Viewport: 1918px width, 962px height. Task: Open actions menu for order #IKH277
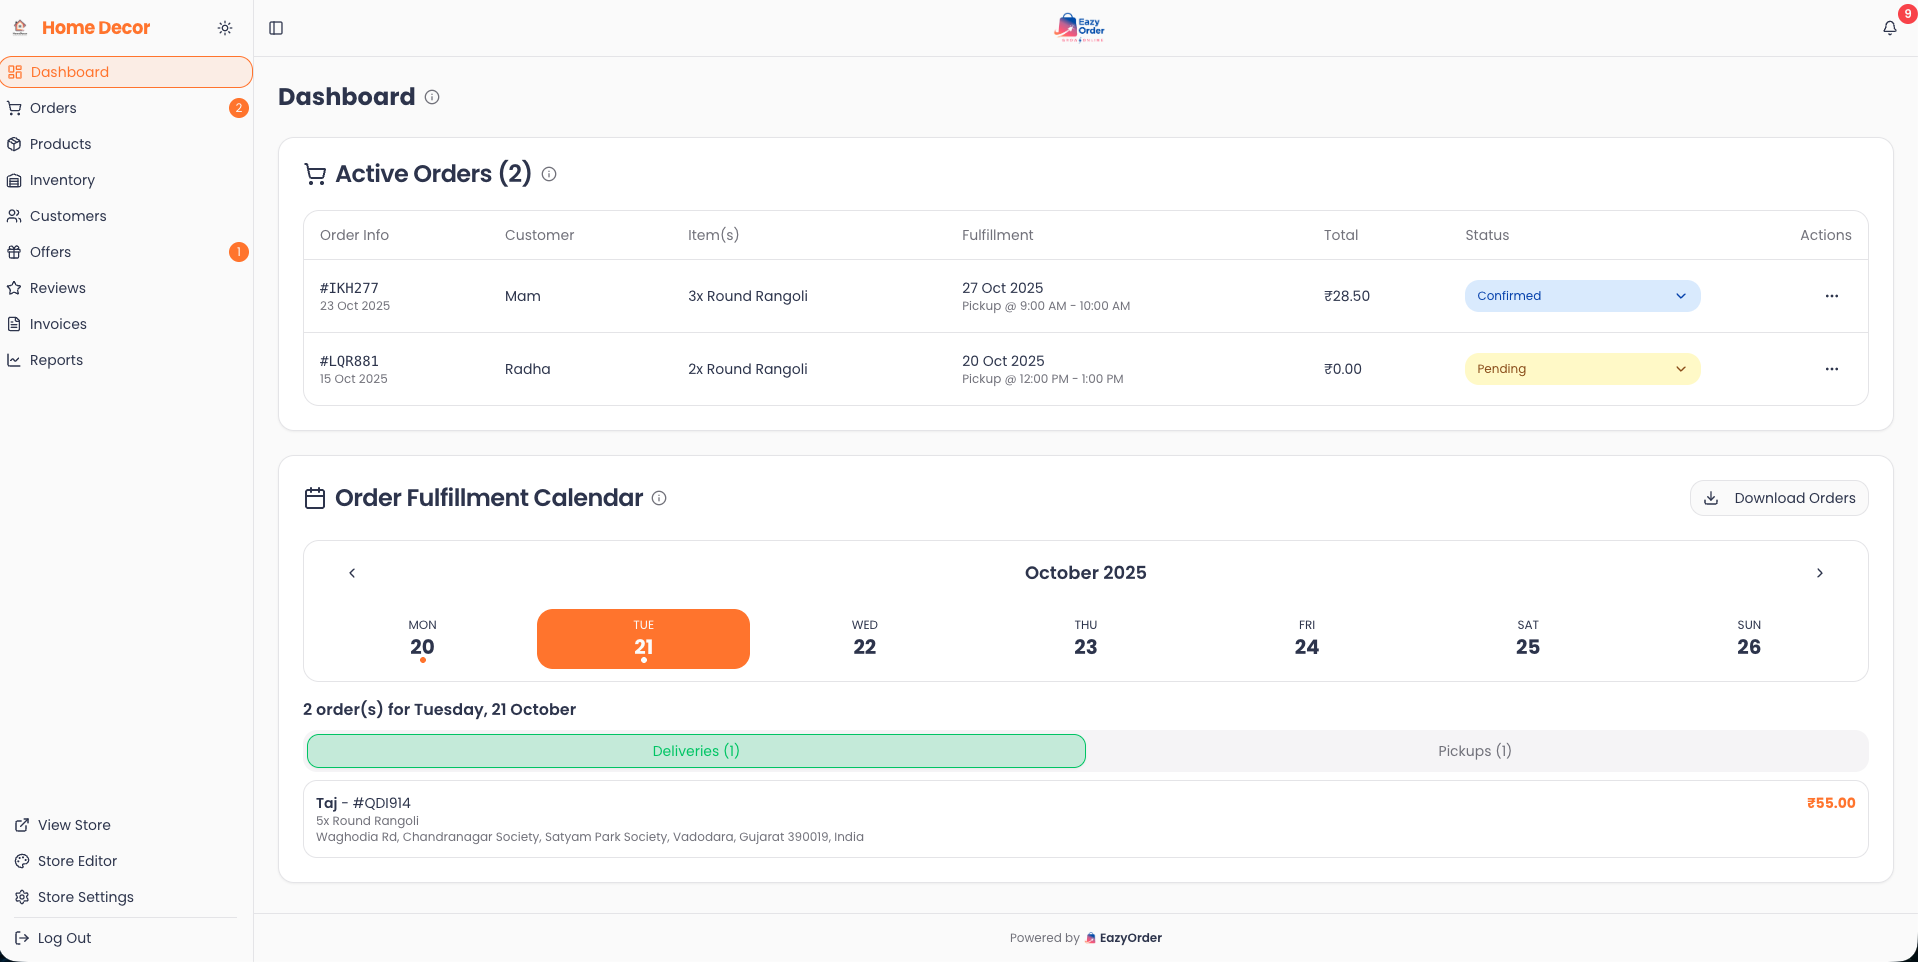(x=1832, y=296)
